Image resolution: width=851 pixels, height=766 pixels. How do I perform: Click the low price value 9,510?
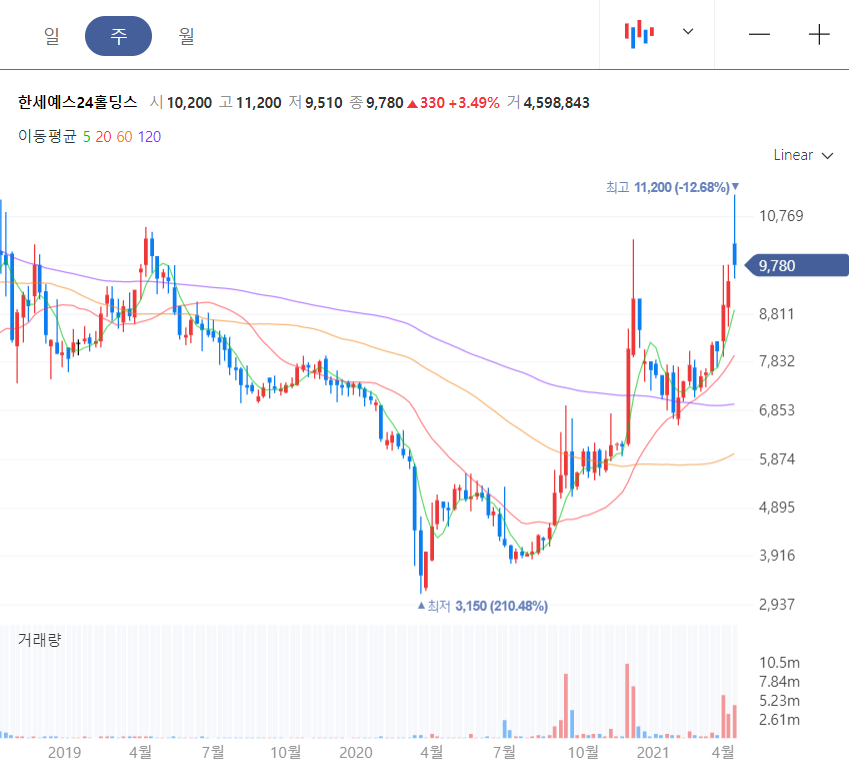point(323,103)
